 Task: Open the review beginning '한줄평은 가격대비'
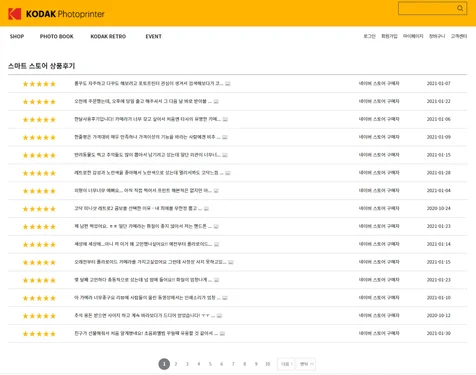(x=147, y=137)
